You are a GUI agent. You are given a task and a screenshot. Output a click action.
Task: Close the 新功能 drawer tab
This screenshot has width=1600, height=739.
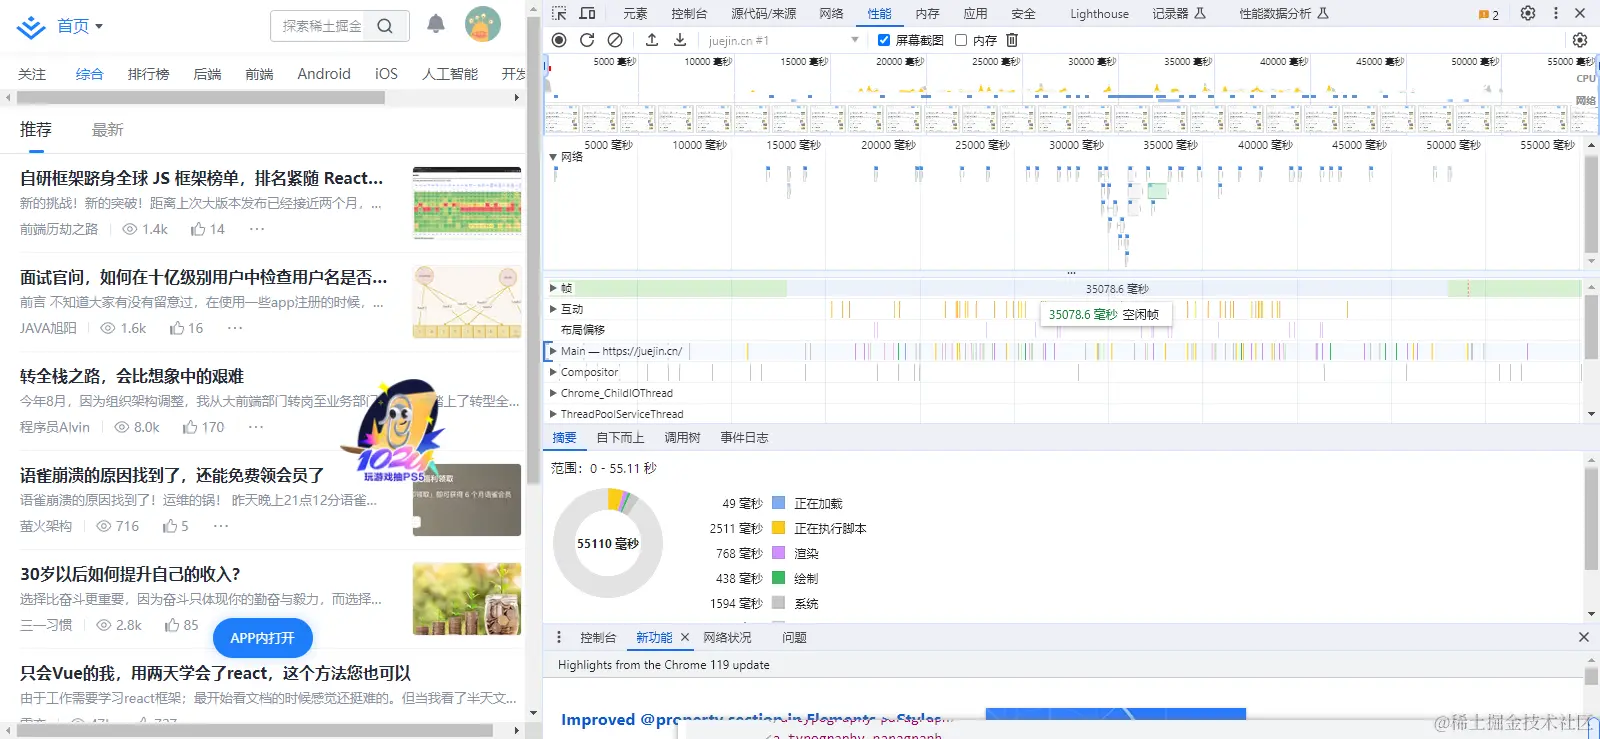(x=685, y=637)
